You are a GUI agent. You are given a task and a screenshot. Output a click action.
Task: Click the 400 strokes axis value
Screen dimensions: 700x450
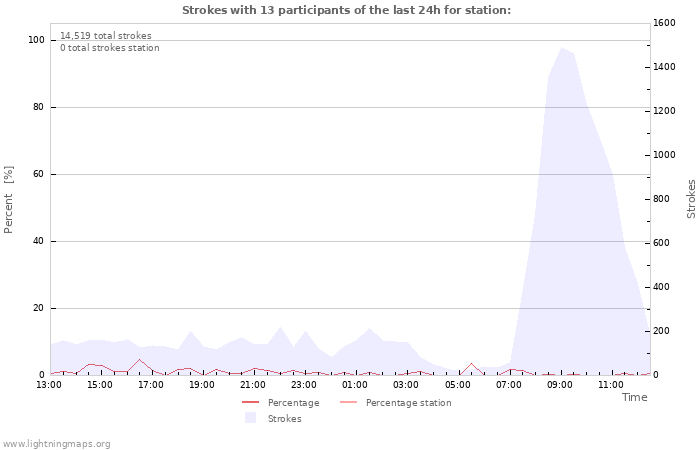pos(662,287)
